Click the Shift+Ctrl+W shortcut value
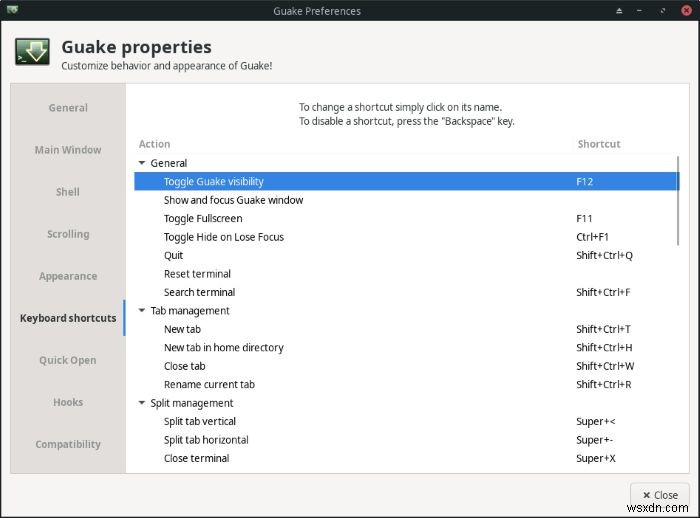 (605, 366)
